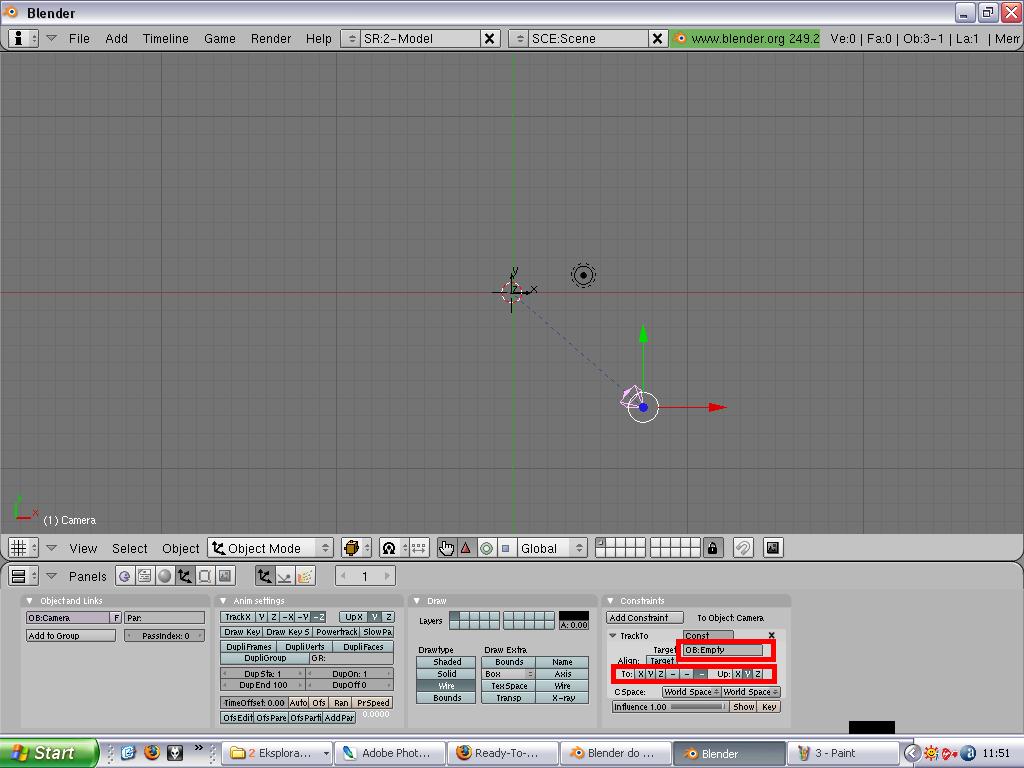Click the TimeOffset 0.00 field
This screenshot has width=1024, height=768.
254,703
